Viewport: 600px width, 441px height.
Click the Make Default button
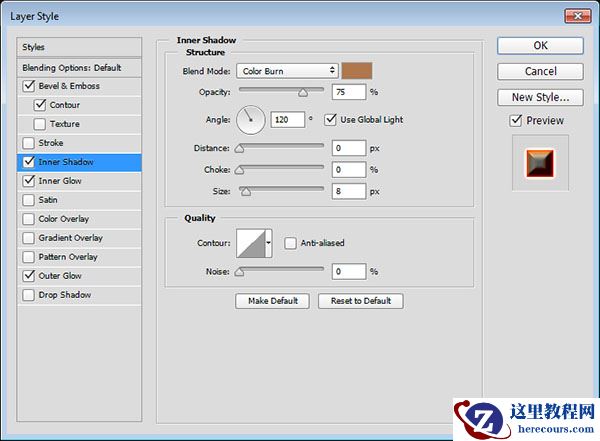(x=272, y=301)
